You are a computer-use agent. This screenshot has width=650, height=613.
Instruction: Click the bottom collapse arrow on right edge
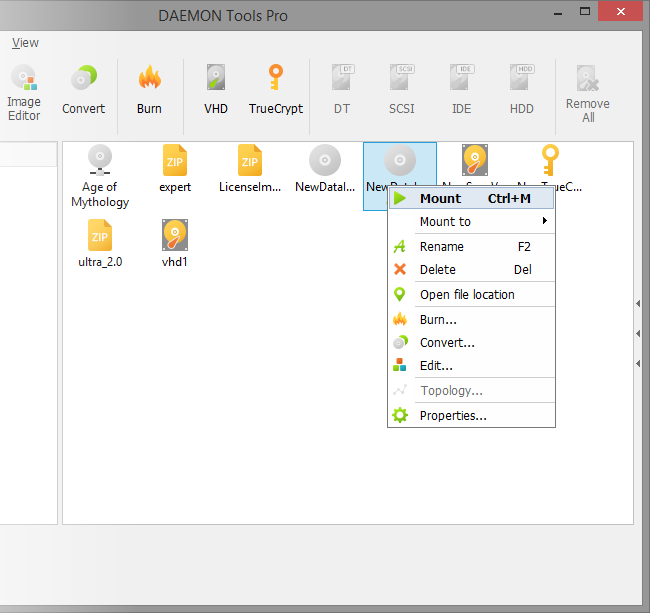point(638,363)
